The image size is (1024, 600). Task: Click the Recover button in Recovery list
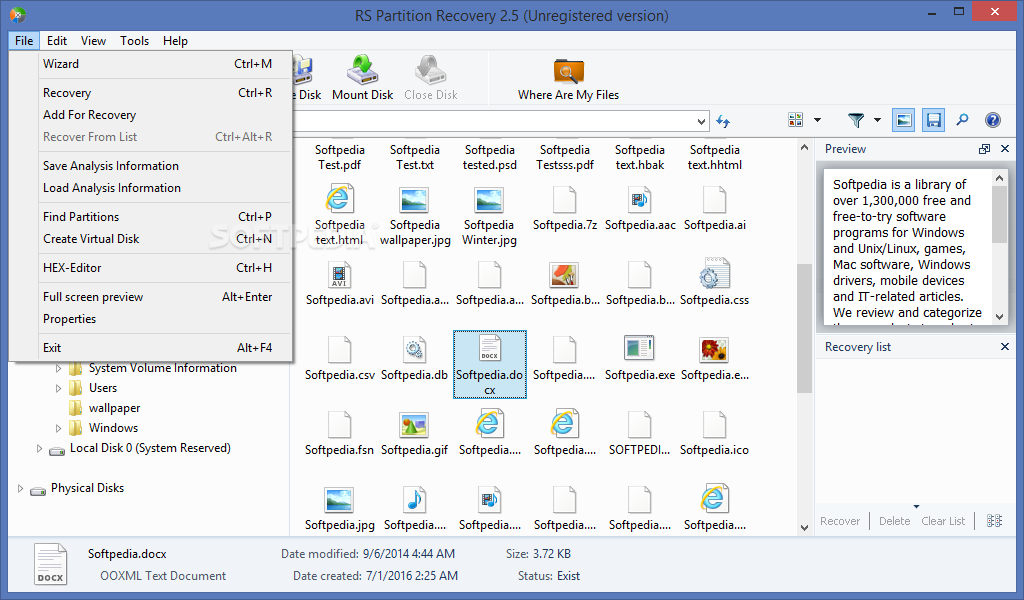pyautogui.click(x=840, y=521)
